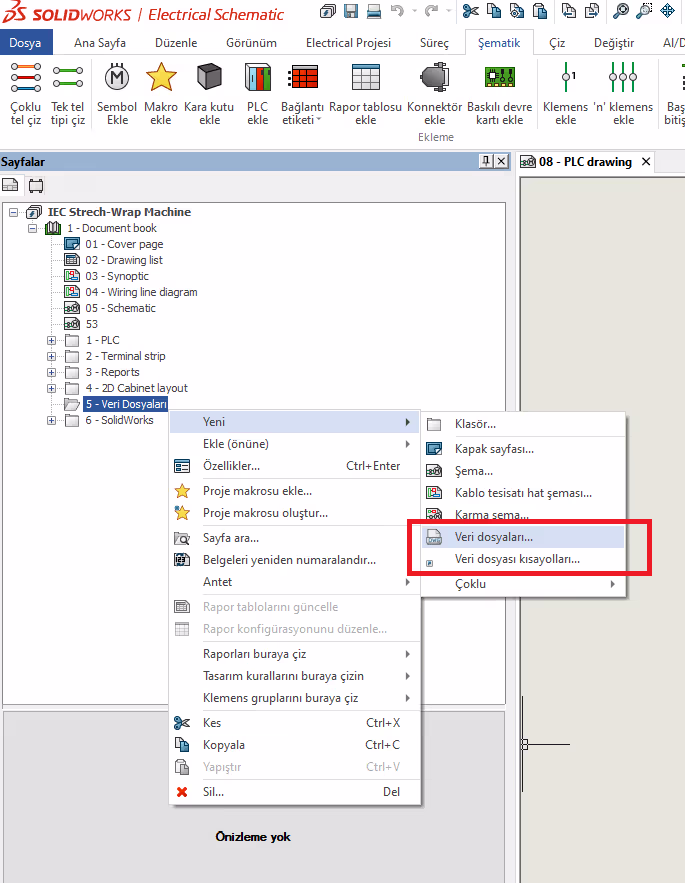685x883 pixels.
Task: Collapse the 1 - Document book node
Action: tap(33, 228)
